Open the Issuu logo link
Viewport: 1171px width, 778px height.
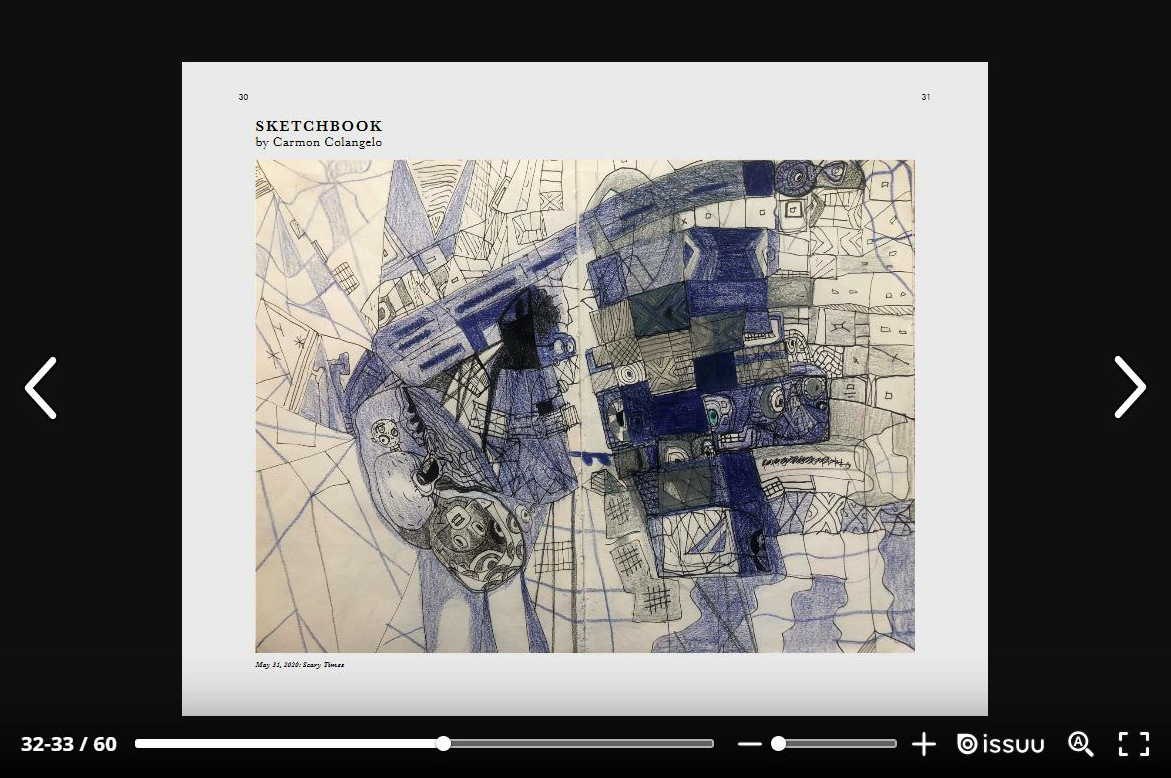pyautogui.click(x=1001, y=744)
